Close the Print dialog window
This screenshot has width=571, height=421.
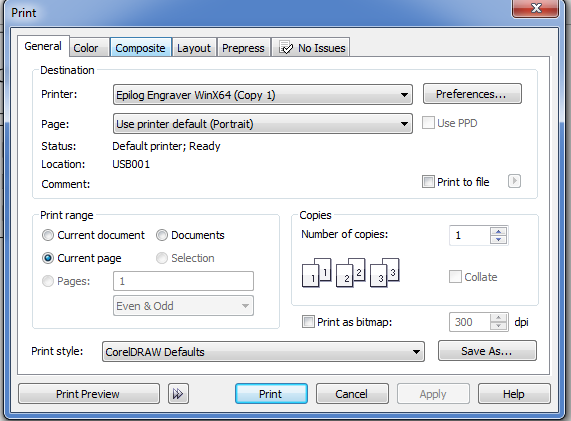(535, 8)
